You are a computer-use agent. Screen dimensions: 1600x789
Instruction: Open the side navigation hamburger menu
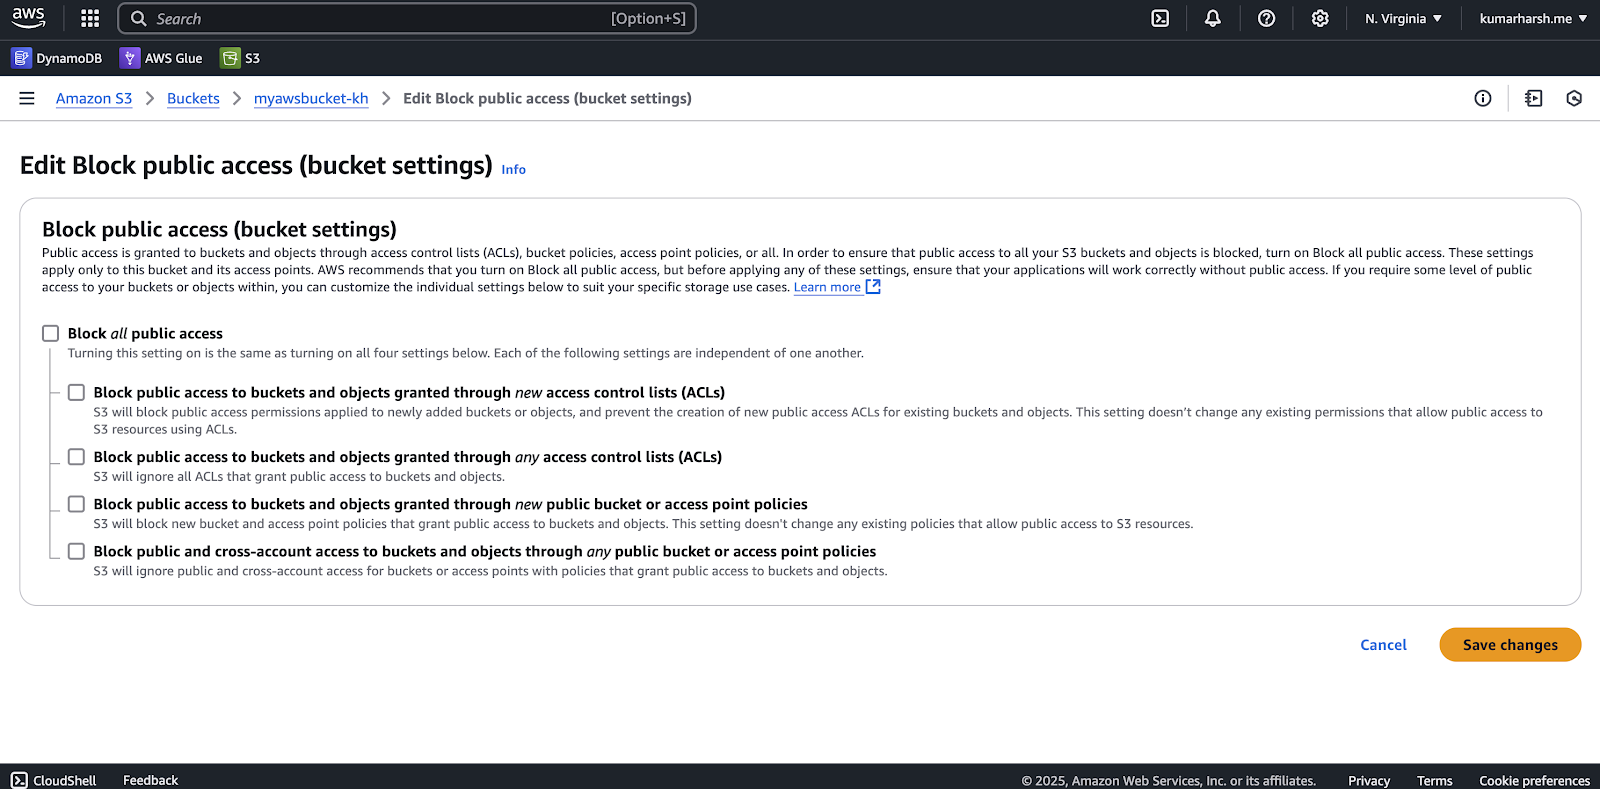coord(27,98)
